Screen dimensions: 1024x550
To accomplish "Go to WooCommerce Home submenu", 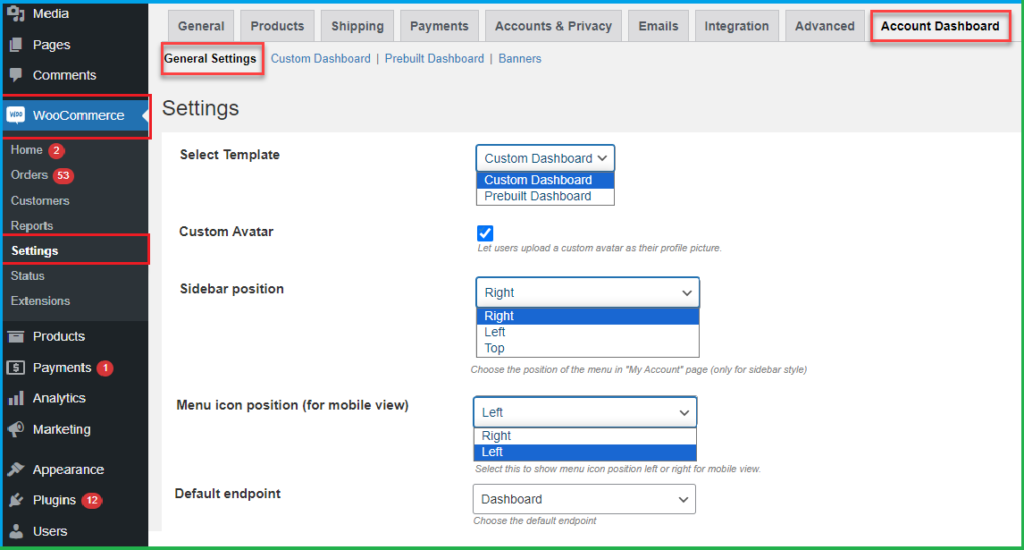I will click(x=27, y=150).
